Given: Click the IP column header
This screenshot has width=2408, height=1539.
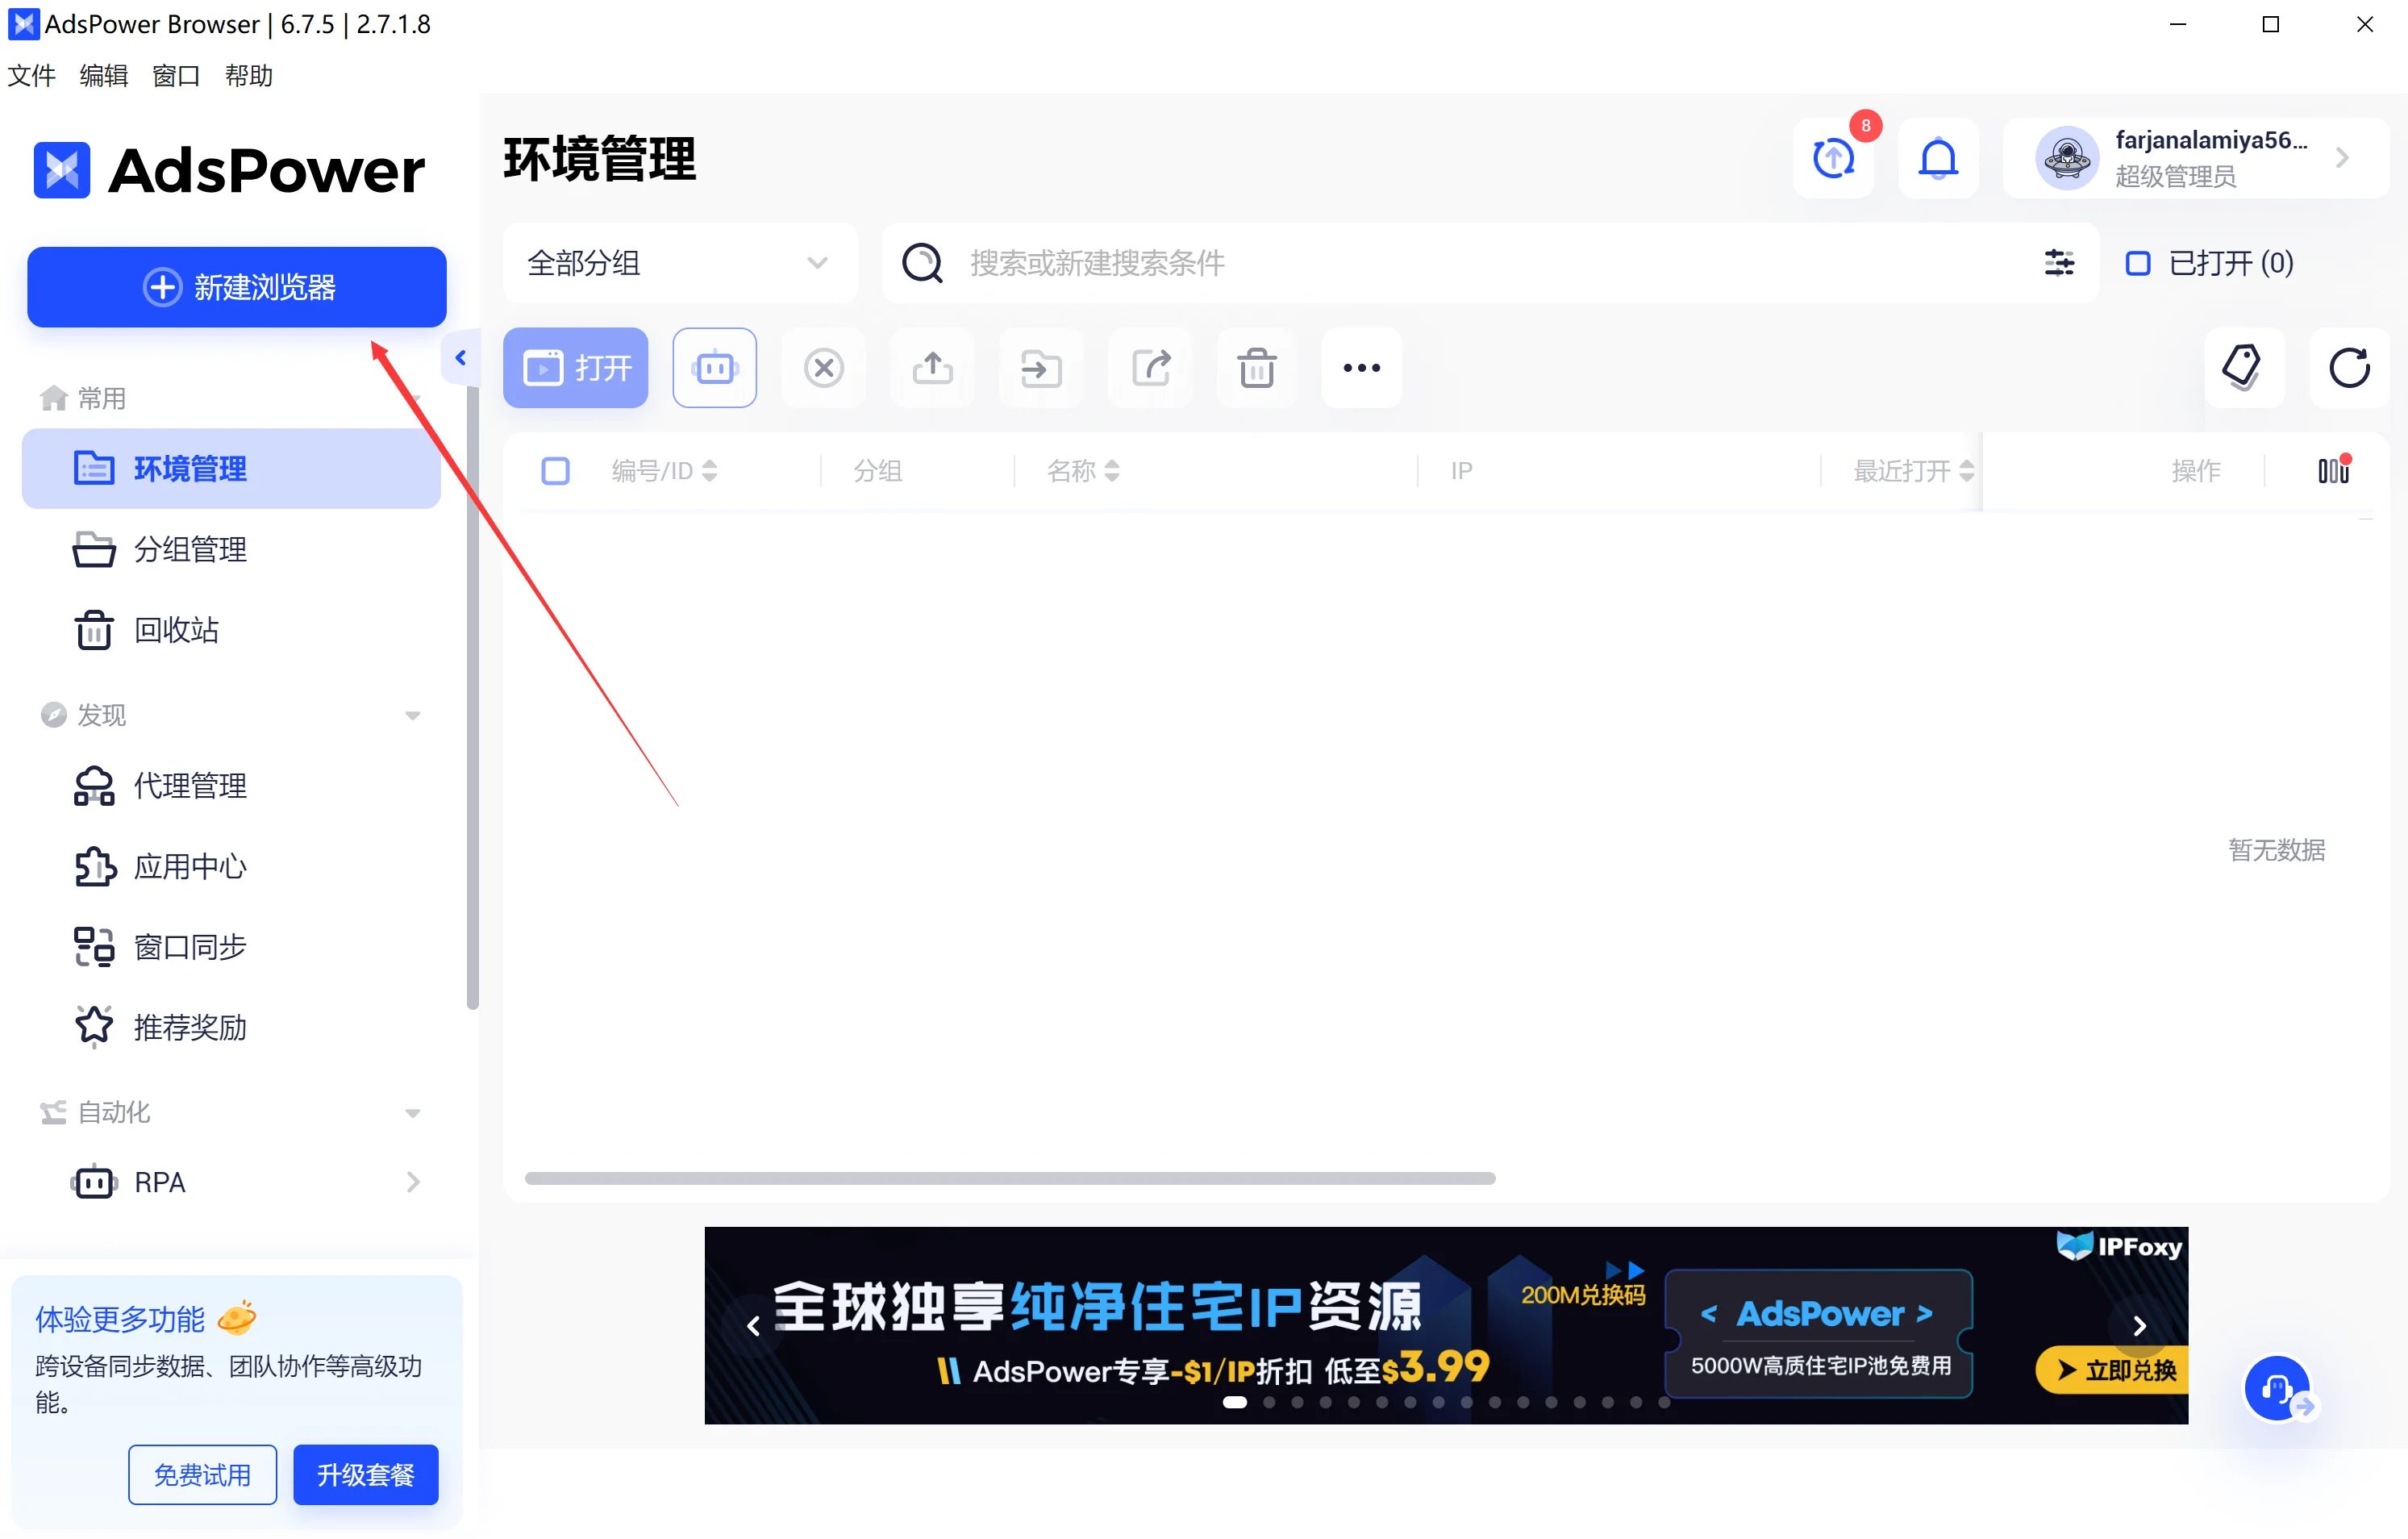Looking at the screenshot, I should click(x=1461, y=471).
